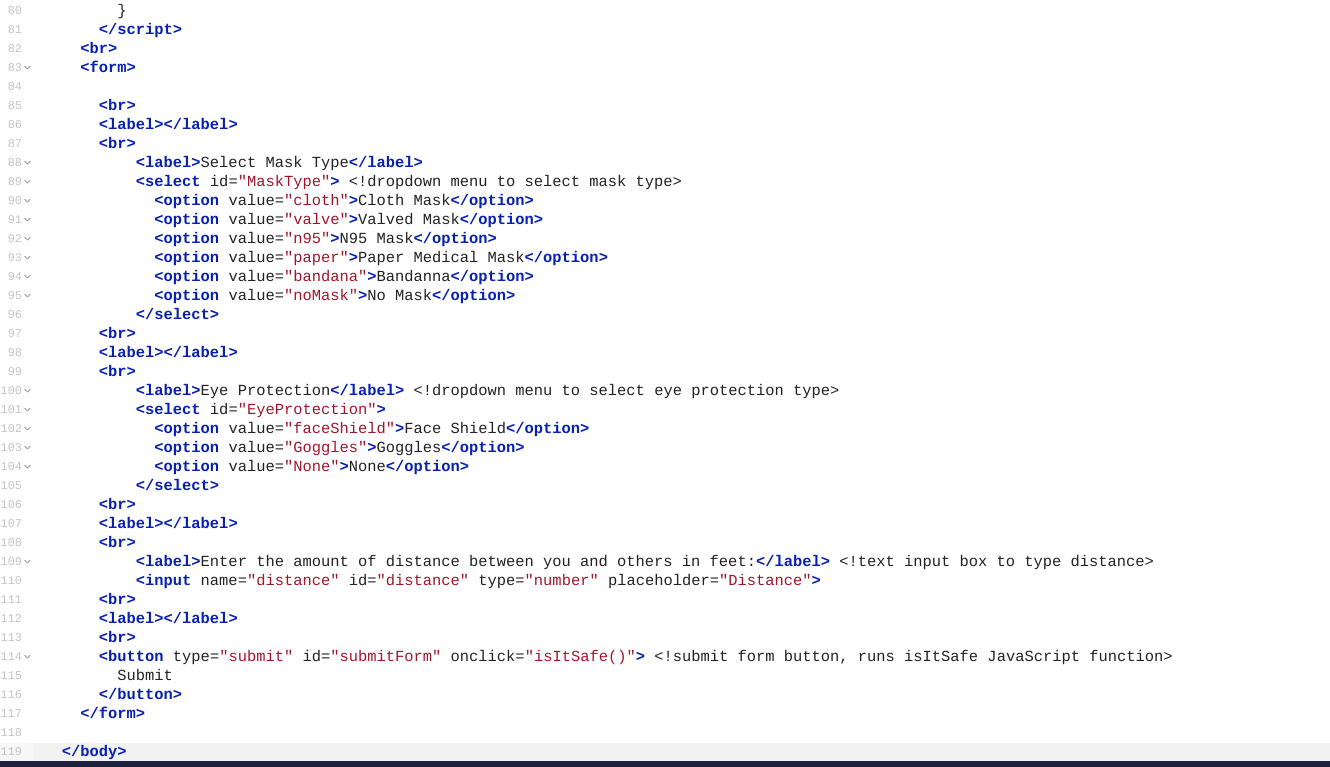Click the empty label tags on line 86
The width and height of the screenshot is (1330, 767).
tap(168, 125)
